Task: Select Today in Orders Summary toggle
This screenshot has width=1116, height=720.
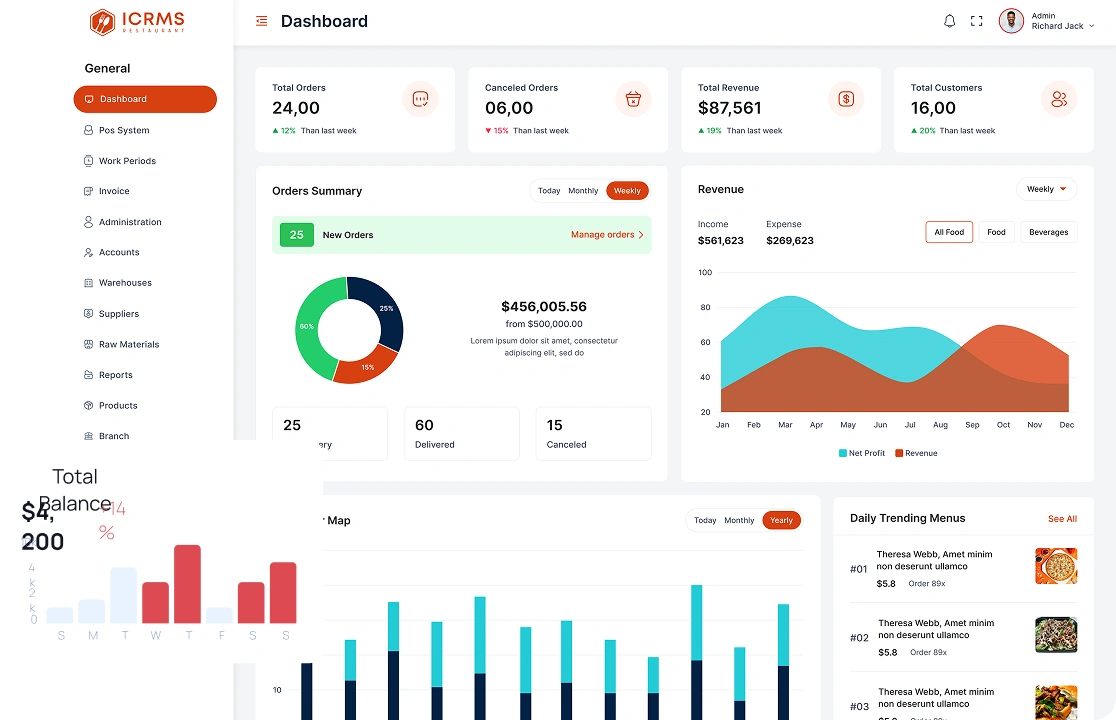Action: [549, 191]
